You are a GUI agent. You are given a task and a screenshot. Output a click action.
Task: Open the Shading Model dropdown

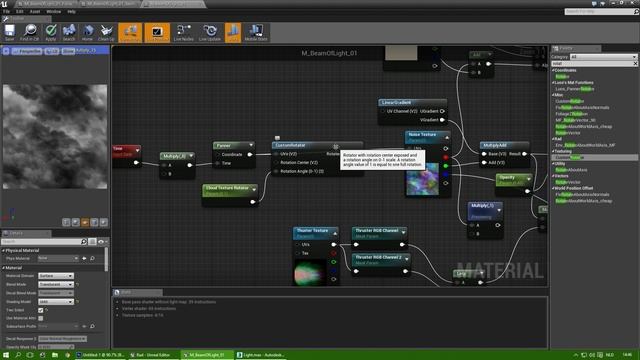click(56, 302)
